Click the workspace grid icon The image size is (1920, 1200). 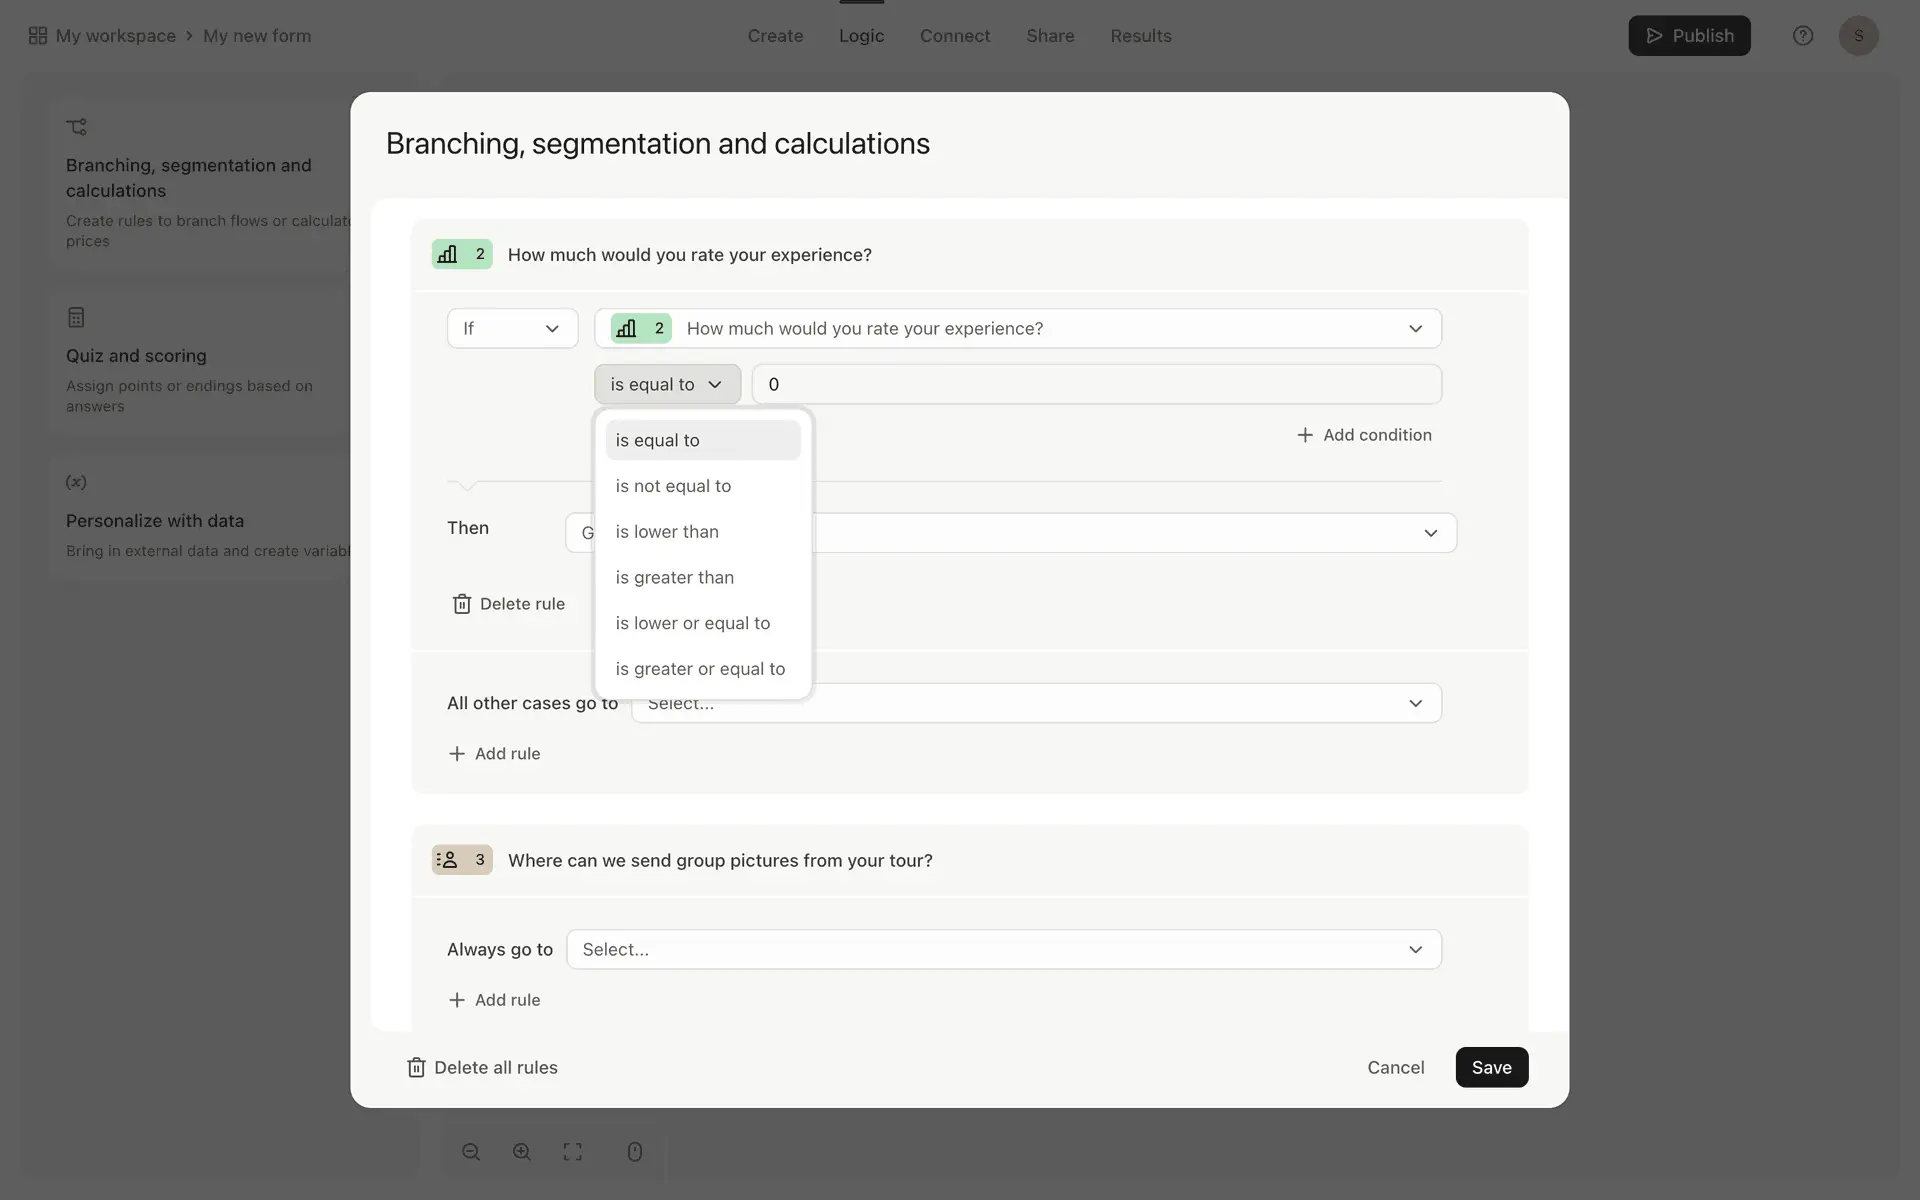point(38,36)
